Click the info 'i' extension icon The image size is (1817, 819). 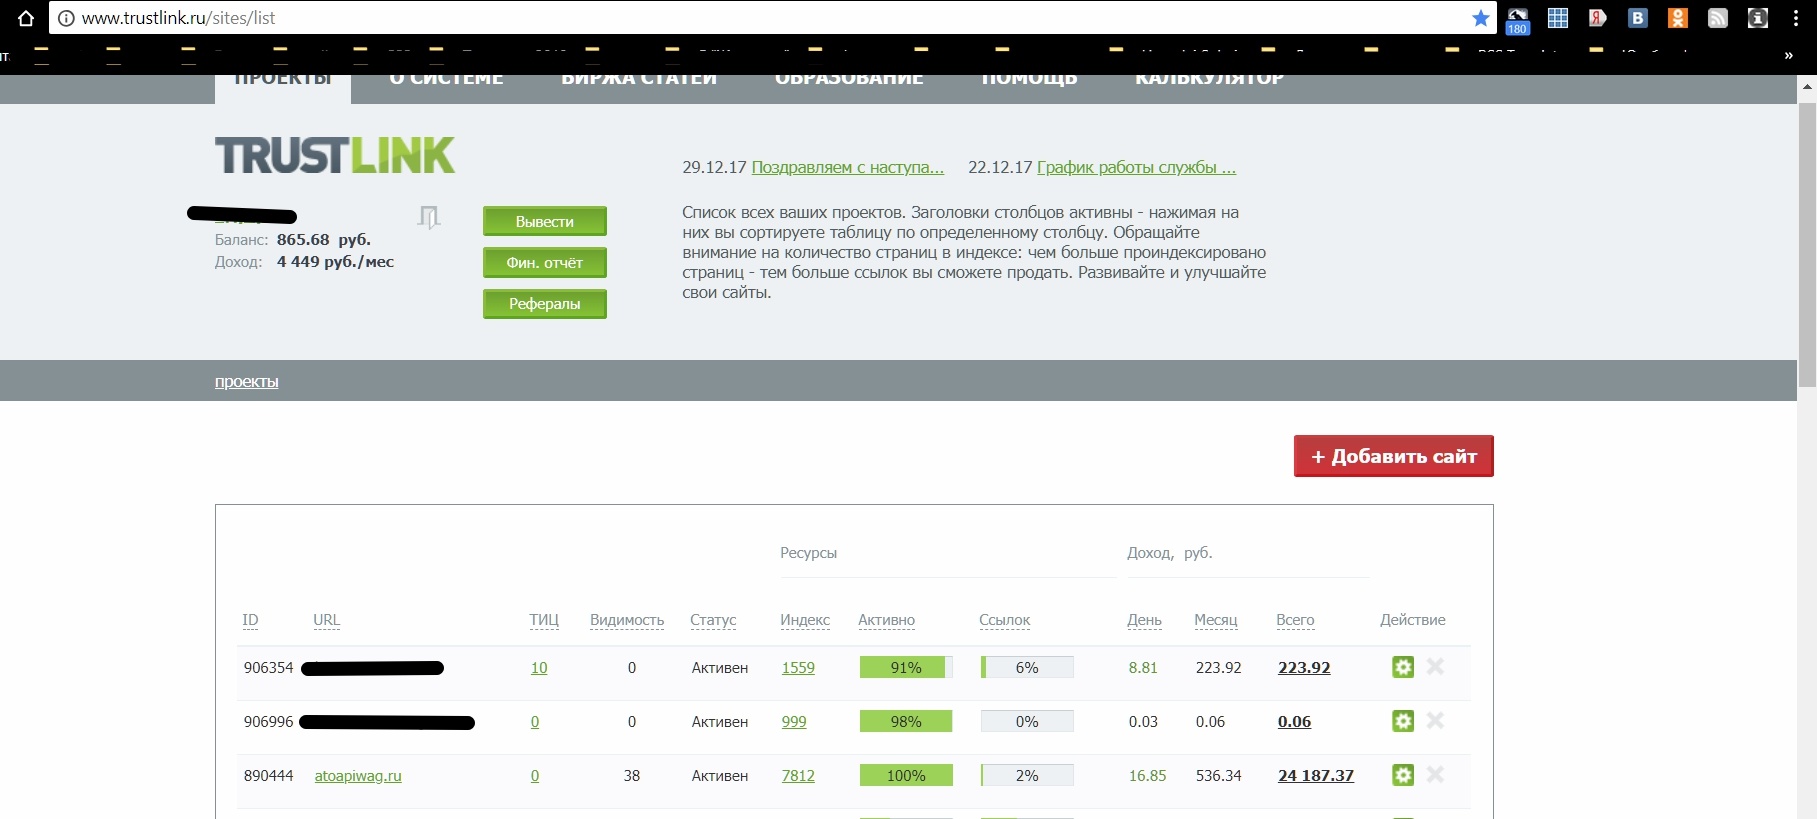[1758, 18]
